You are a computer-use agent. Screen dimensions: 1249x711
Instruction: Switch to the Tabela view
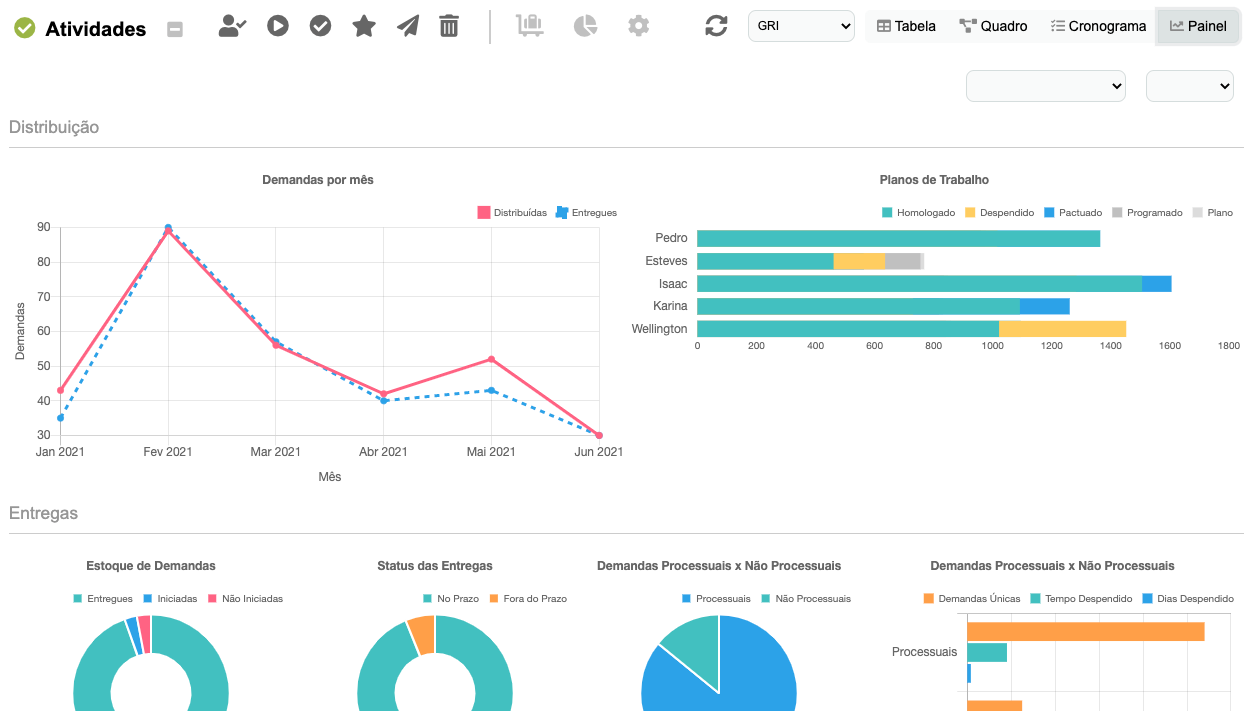[x=906, y=26]
